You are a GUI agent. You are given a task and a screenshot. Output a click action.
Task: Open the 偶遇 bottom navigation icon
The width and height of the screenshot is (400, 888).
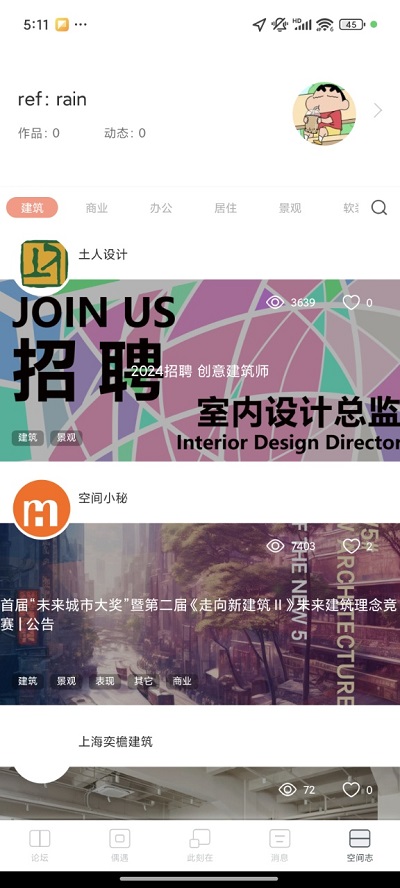tap(120, 839)
